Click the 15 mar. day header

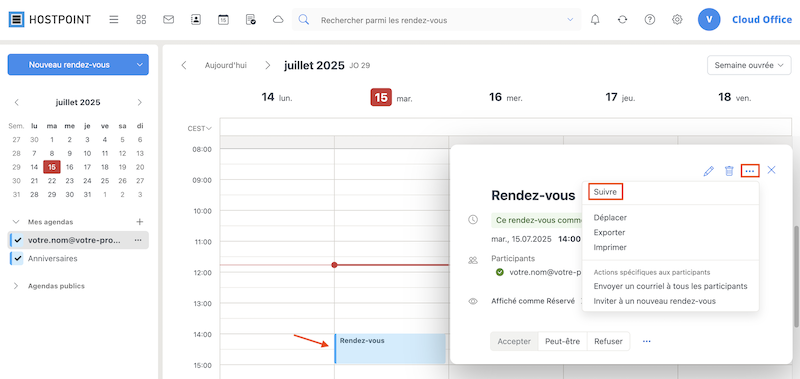point(391,97)
